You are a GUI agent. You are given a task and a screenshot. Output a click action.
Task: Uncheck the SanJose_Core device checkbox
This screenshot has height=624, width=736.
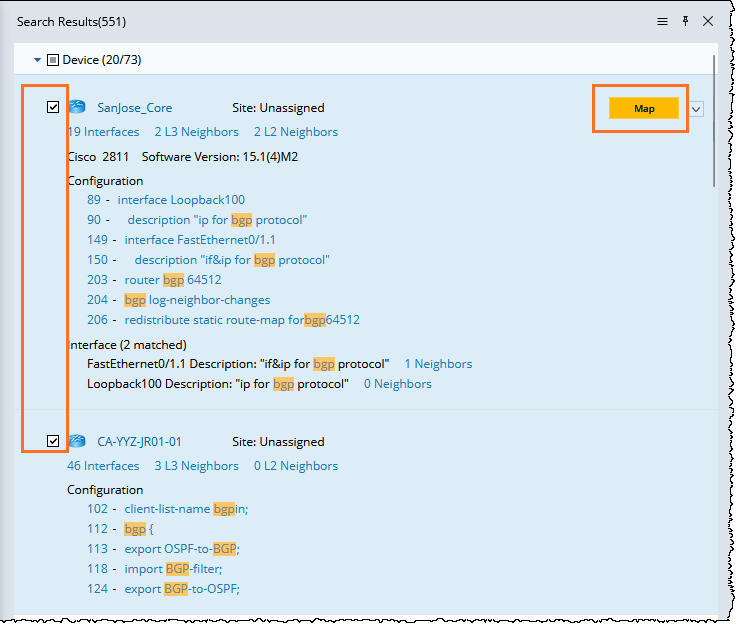(53, 107)
